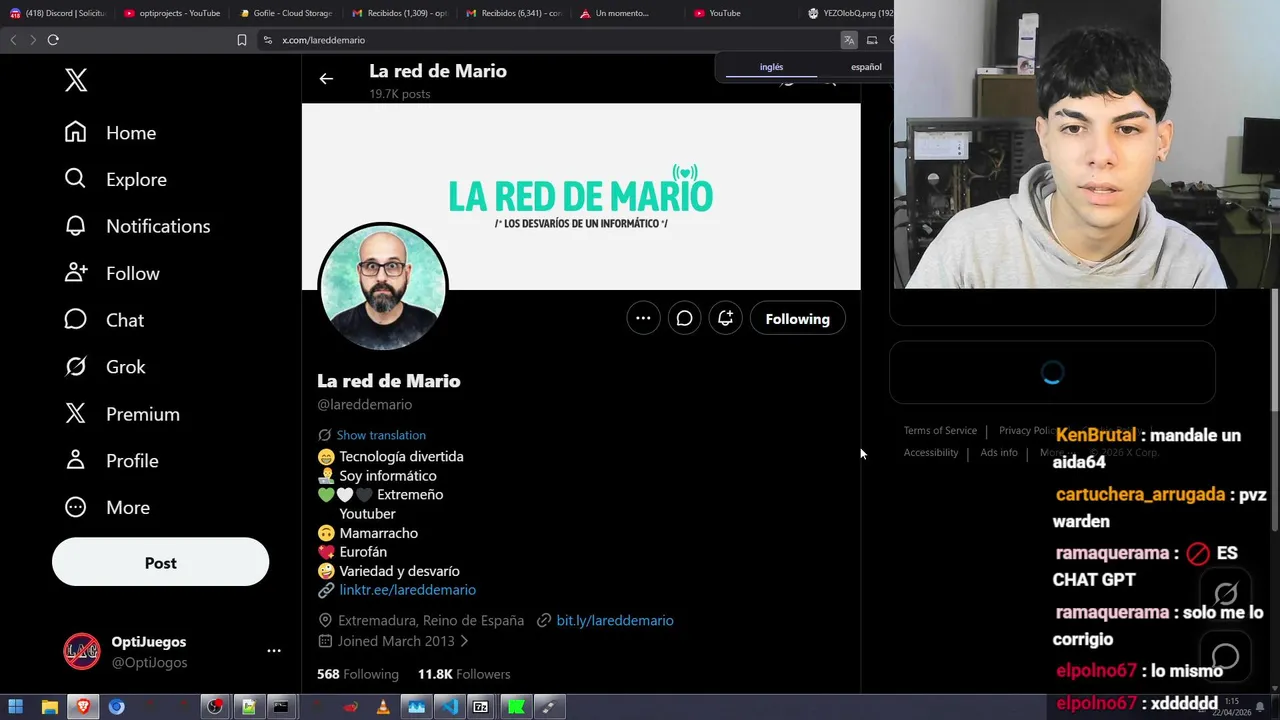Message La red de Mario with chat icon
The height and width of the screenshot is (720, 1280).
pos(684,319)
